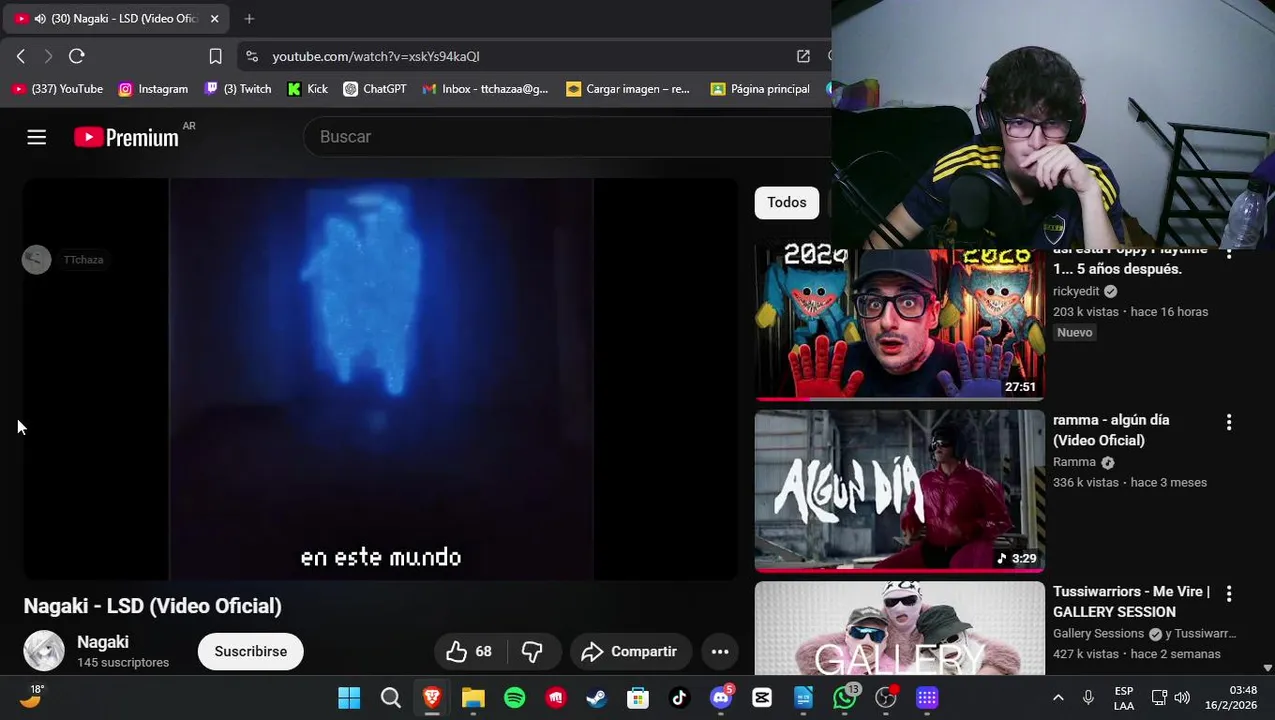
Task: Open ramma - algún día thumbnail
Action: (x=900, y=490)
